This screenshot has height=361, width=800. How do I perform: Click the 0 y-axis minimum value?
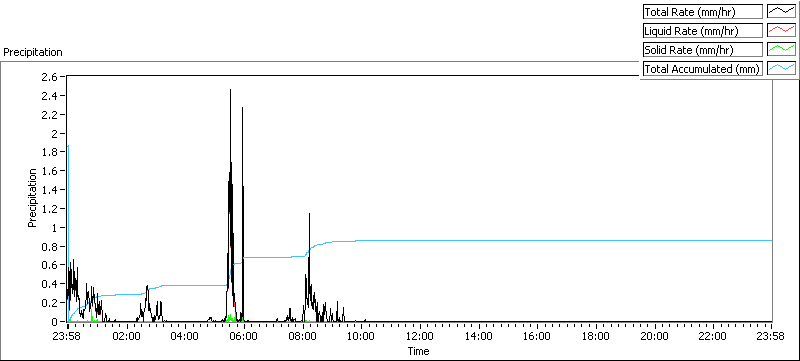coord(55,322)
